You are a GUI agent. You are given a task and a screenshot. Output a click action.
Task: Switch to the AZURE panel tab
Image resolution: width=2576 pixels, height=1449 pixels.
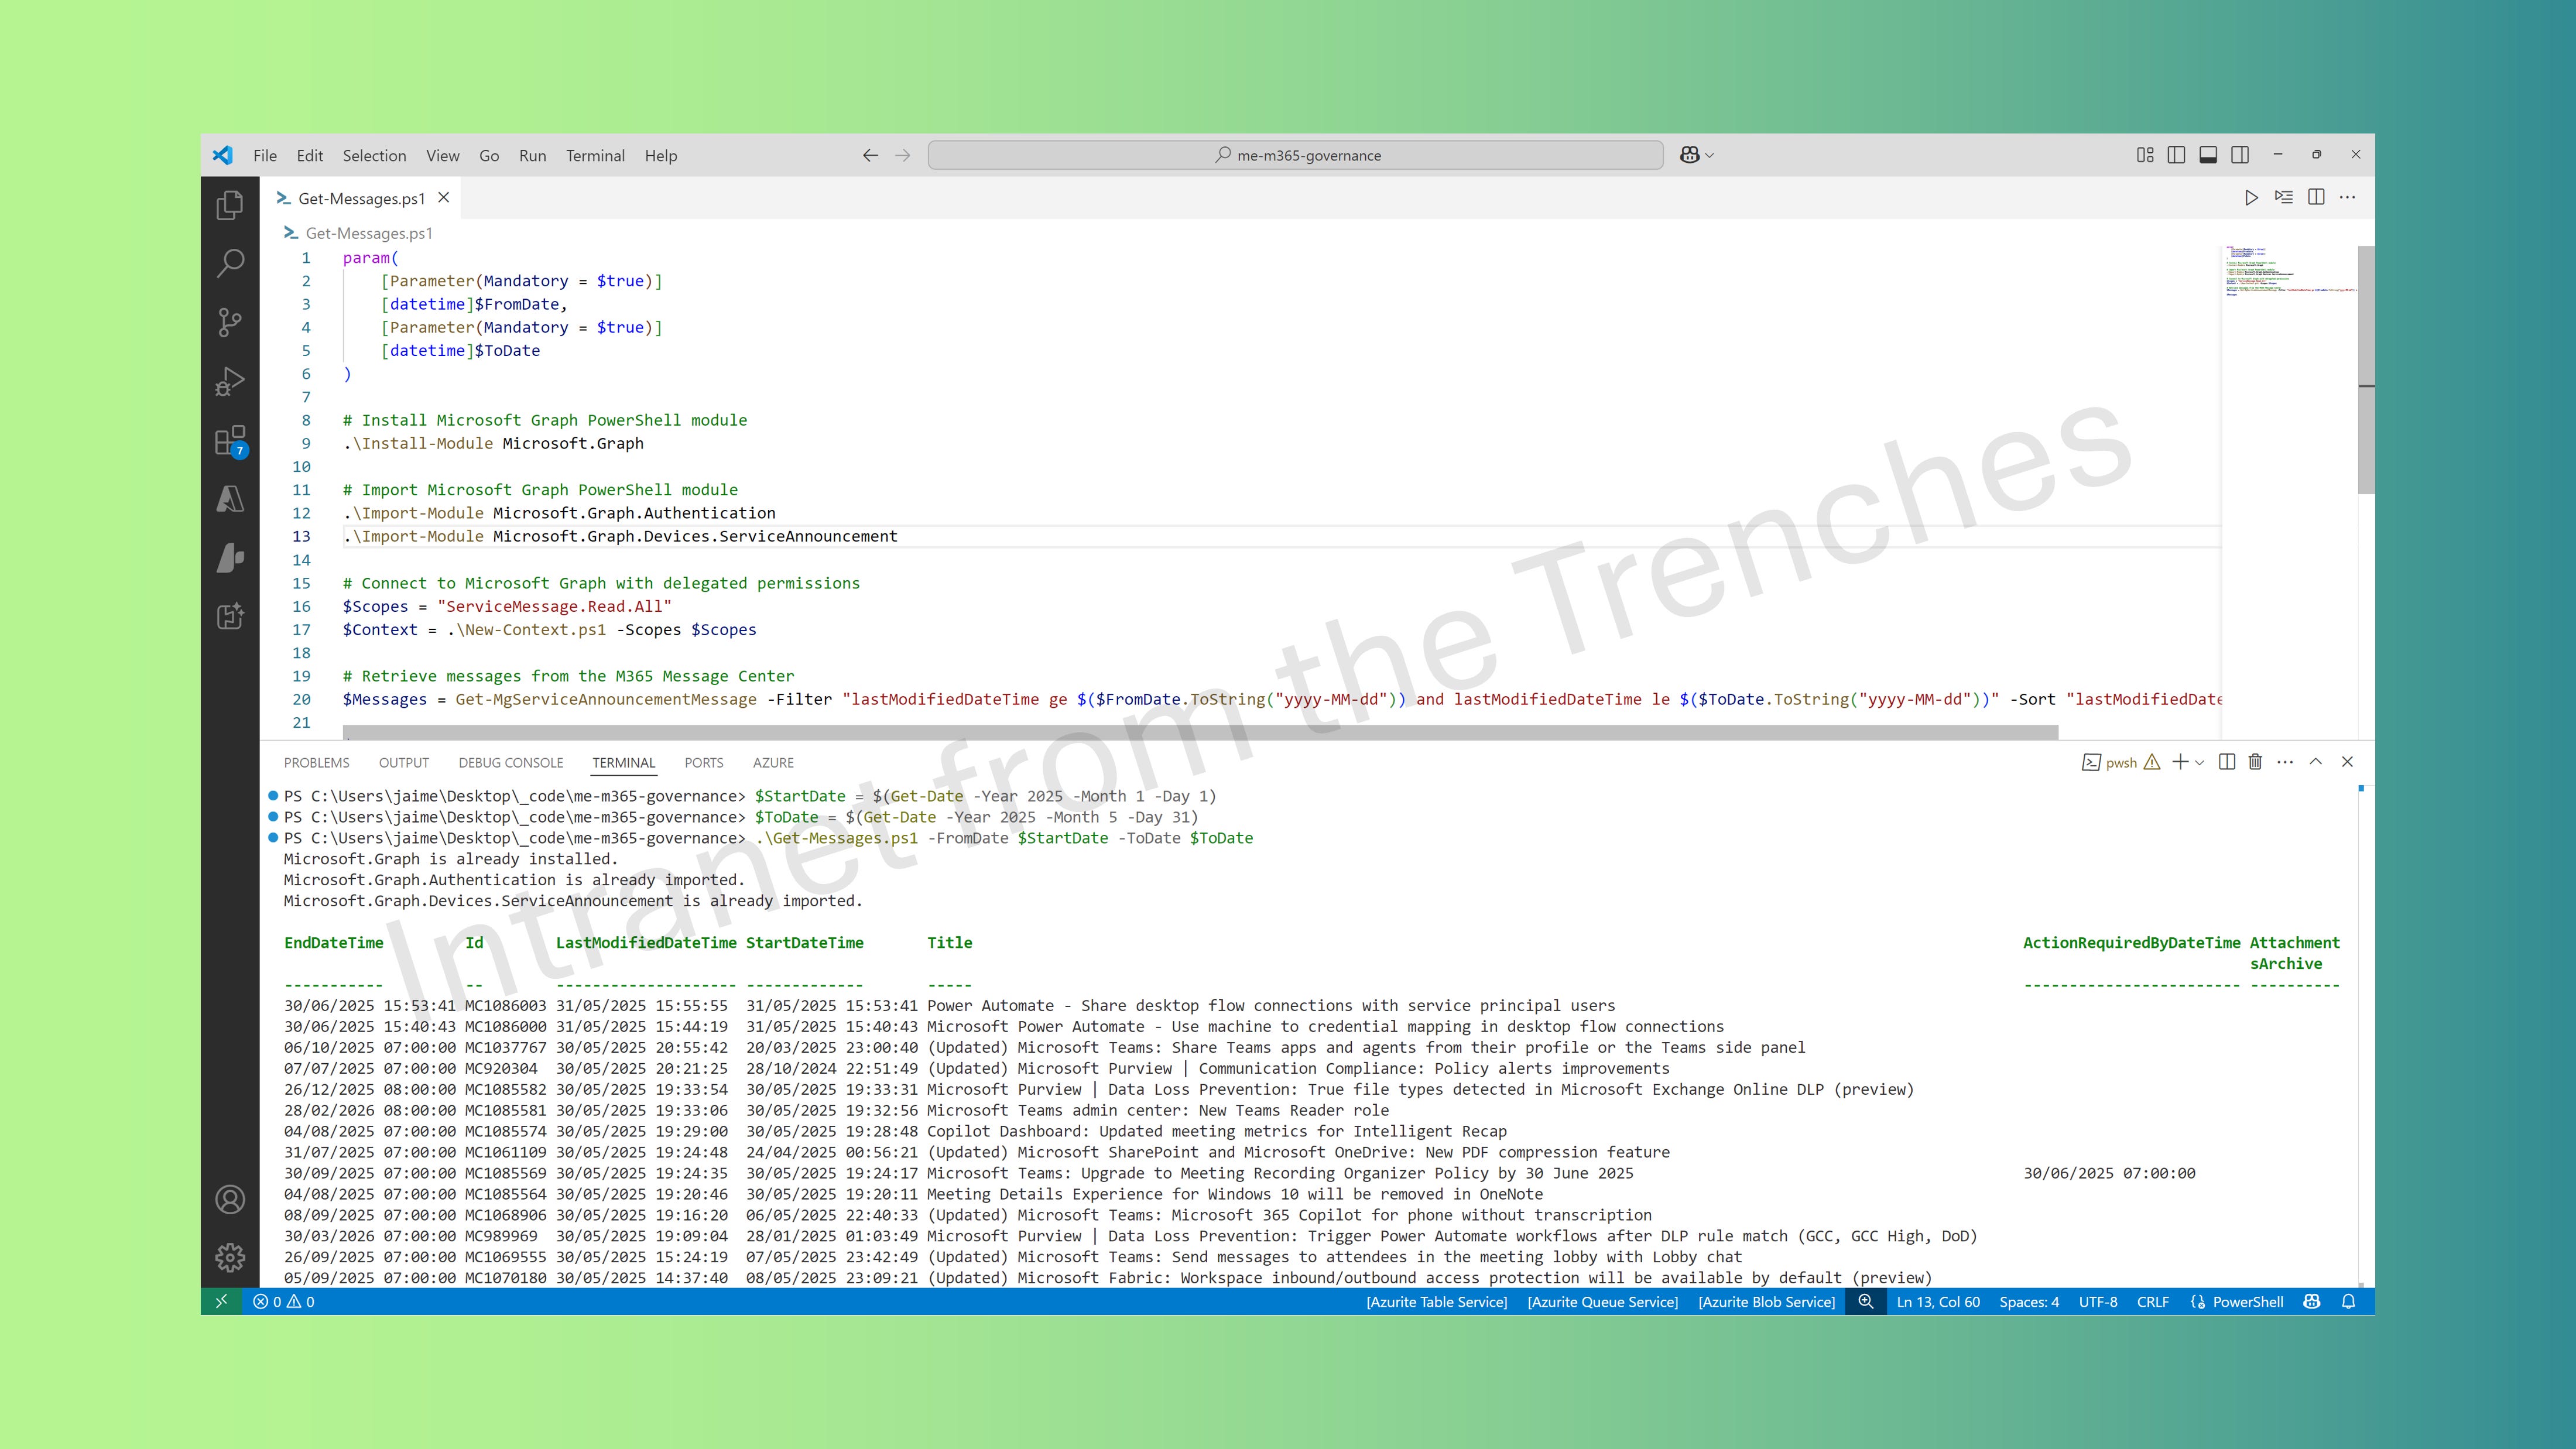[773, 762]
